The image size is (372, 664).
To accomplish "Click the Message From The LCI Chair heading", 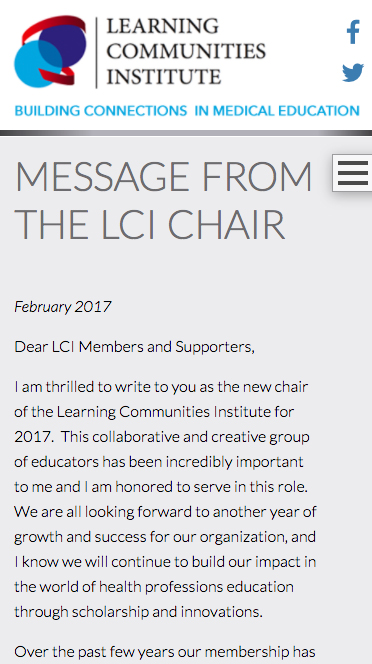I will click(x=163, y=200).
